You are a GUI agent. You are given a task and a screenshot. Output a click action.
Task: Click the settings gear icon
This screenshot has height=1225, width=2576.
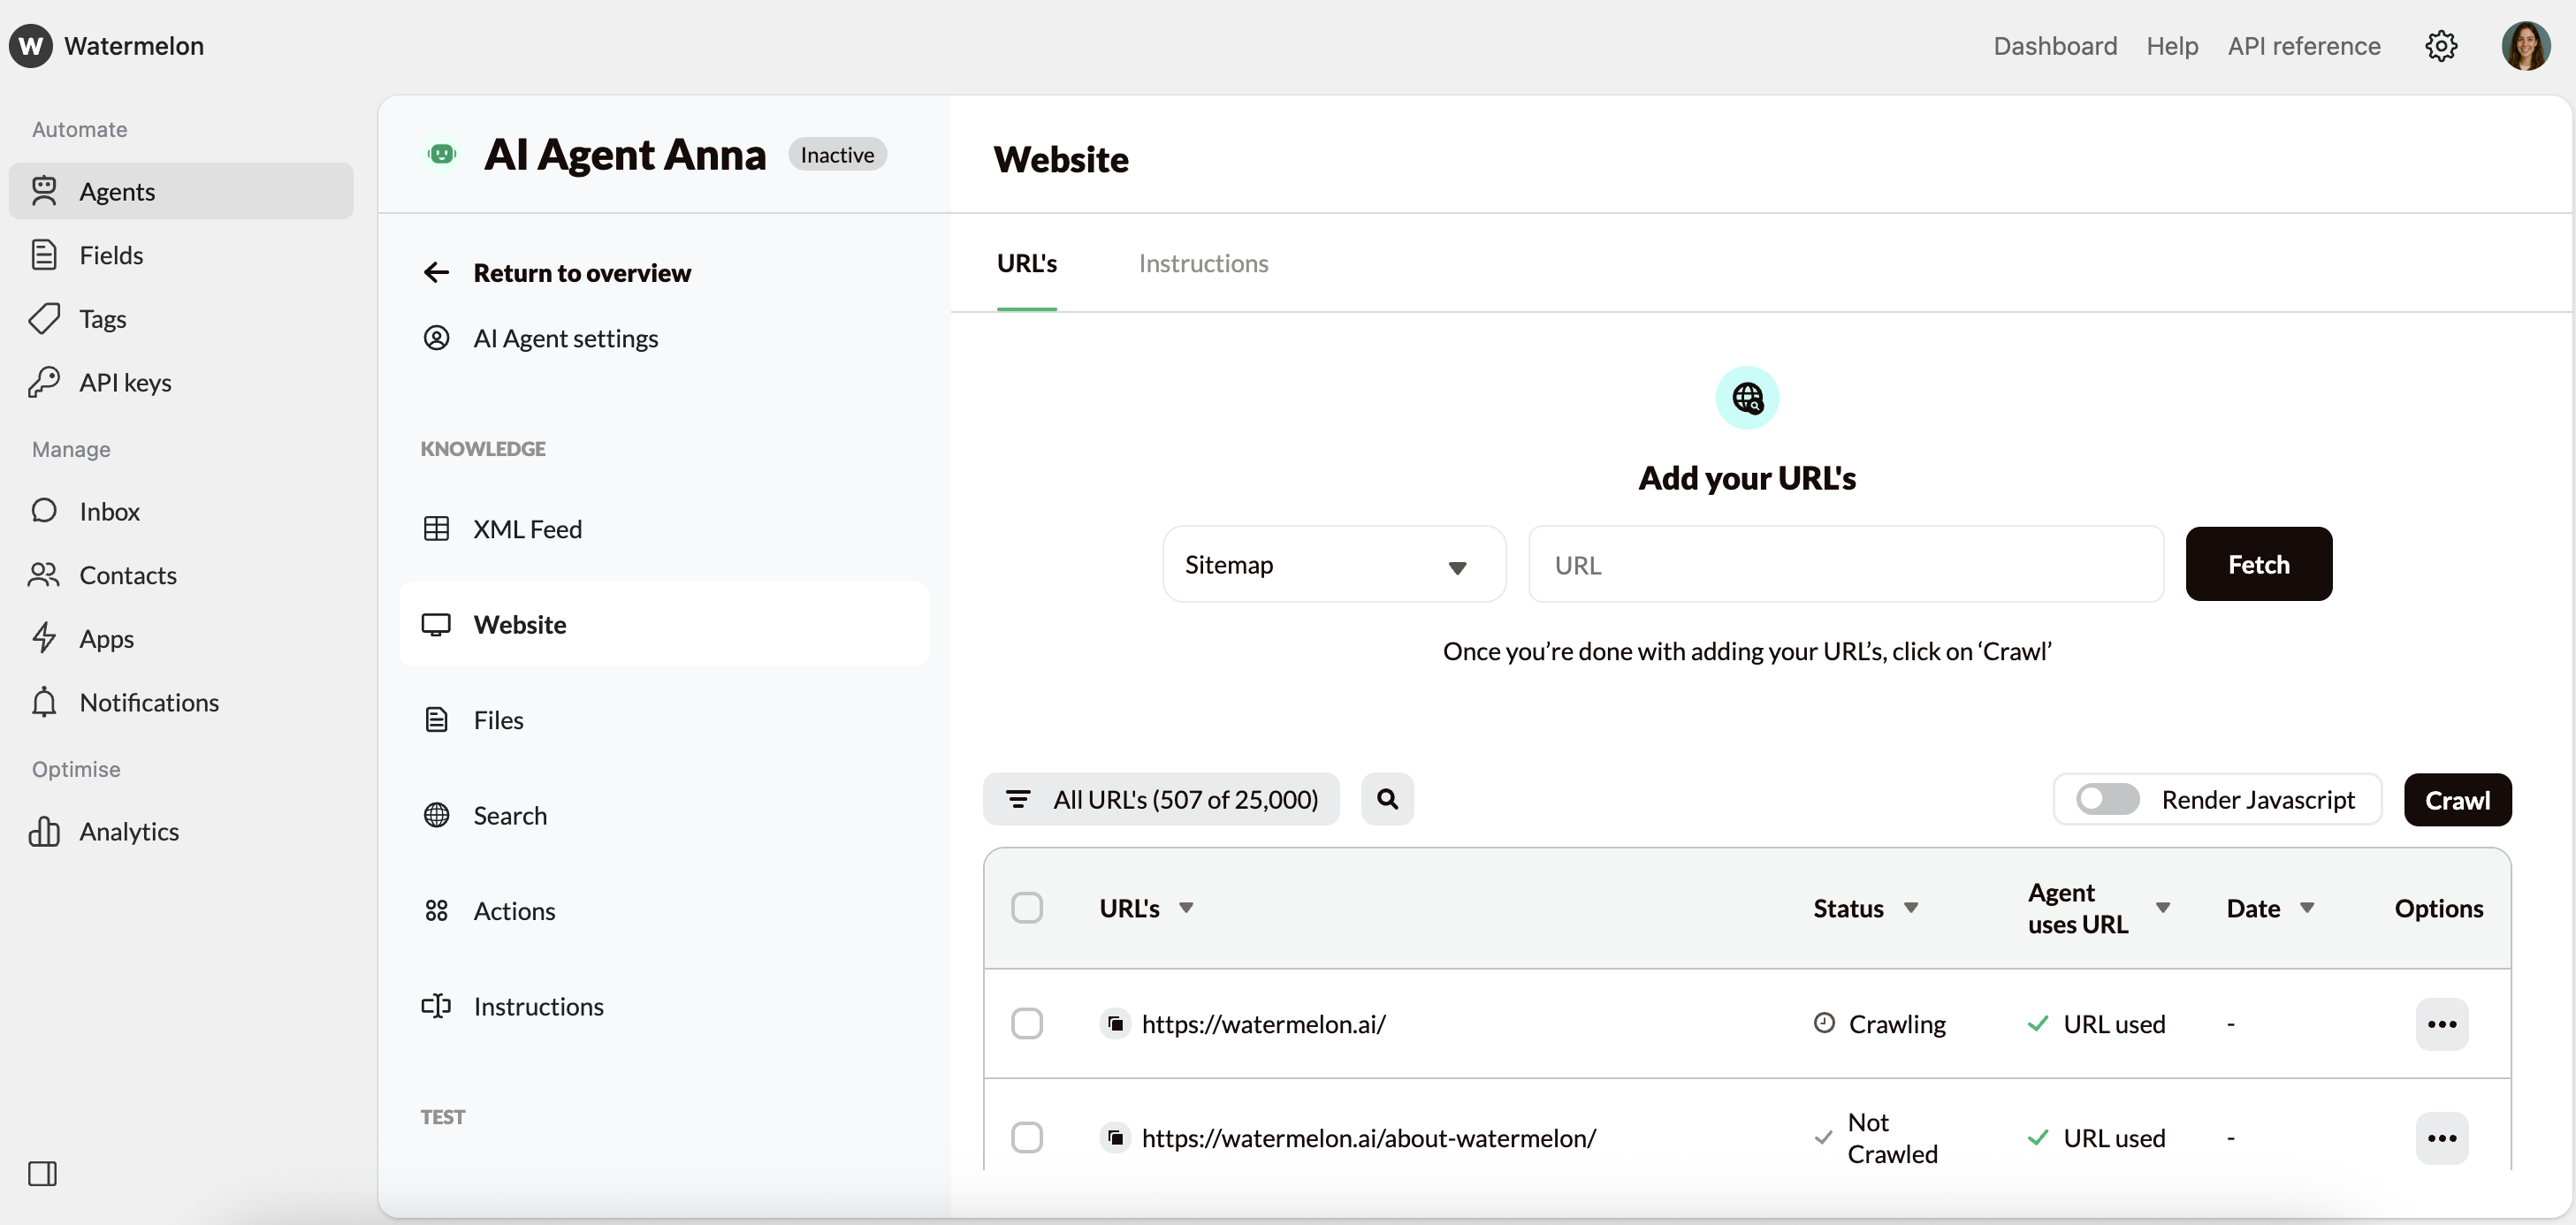pos(2440,46)
